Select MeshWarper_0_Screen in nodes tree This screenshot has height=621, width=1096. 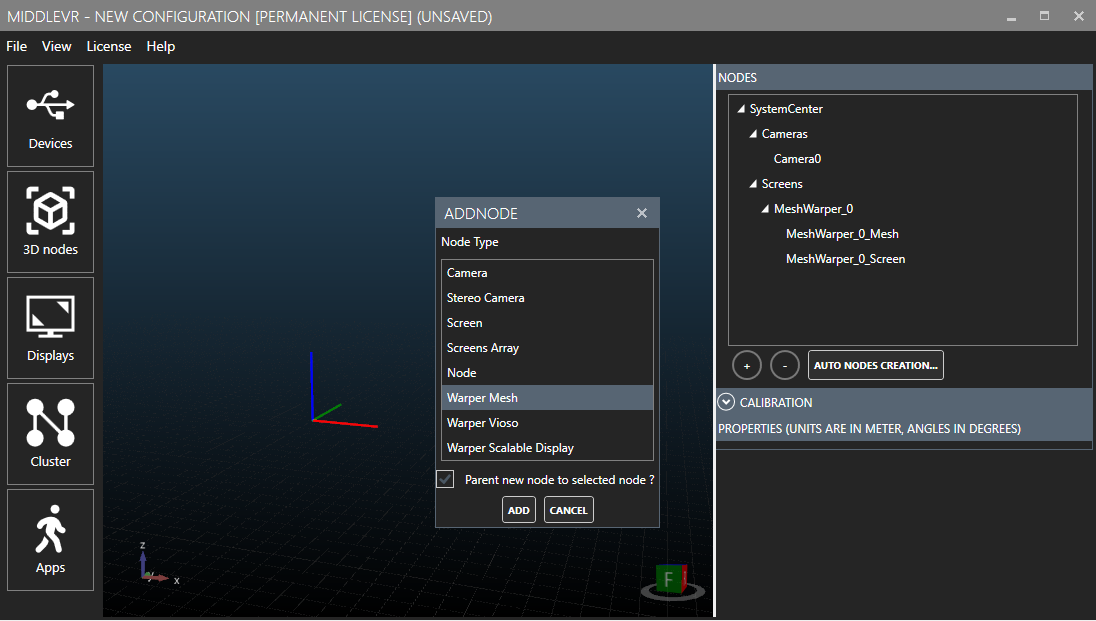click(x=845, y=259)
